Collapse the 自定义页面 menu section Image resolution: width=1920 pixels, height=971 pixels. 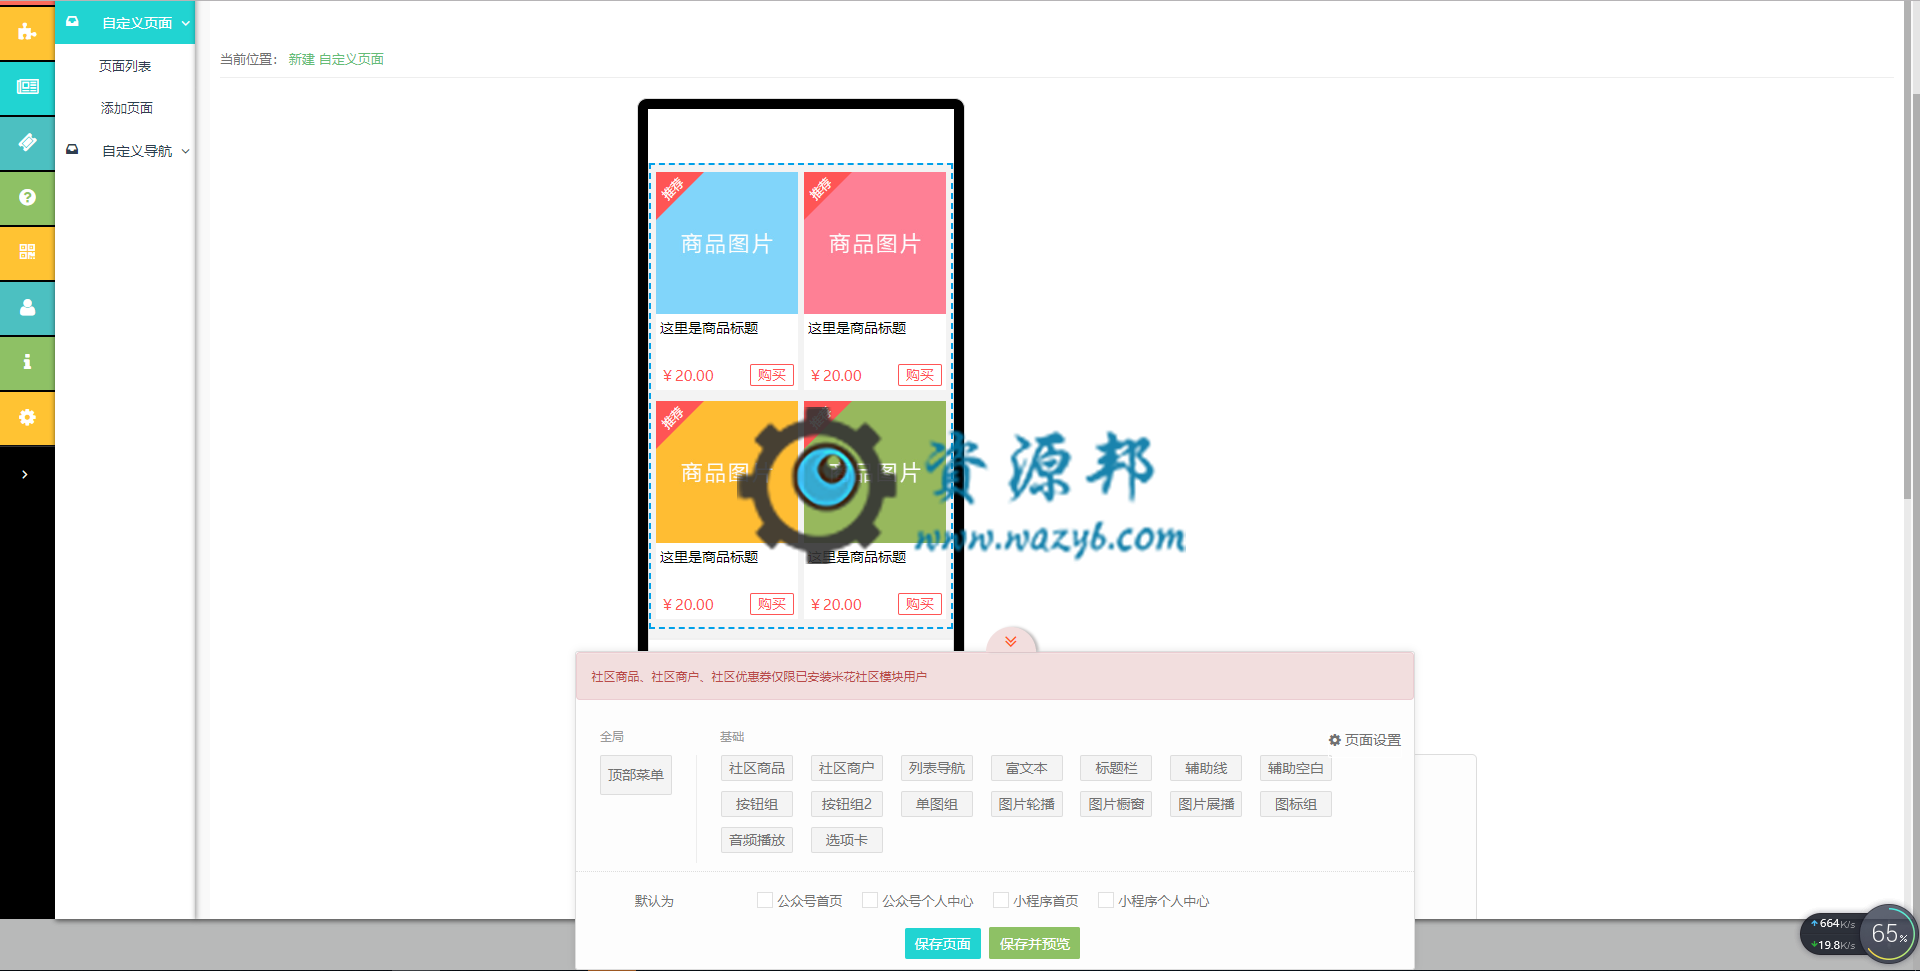[x=125, y=22]
